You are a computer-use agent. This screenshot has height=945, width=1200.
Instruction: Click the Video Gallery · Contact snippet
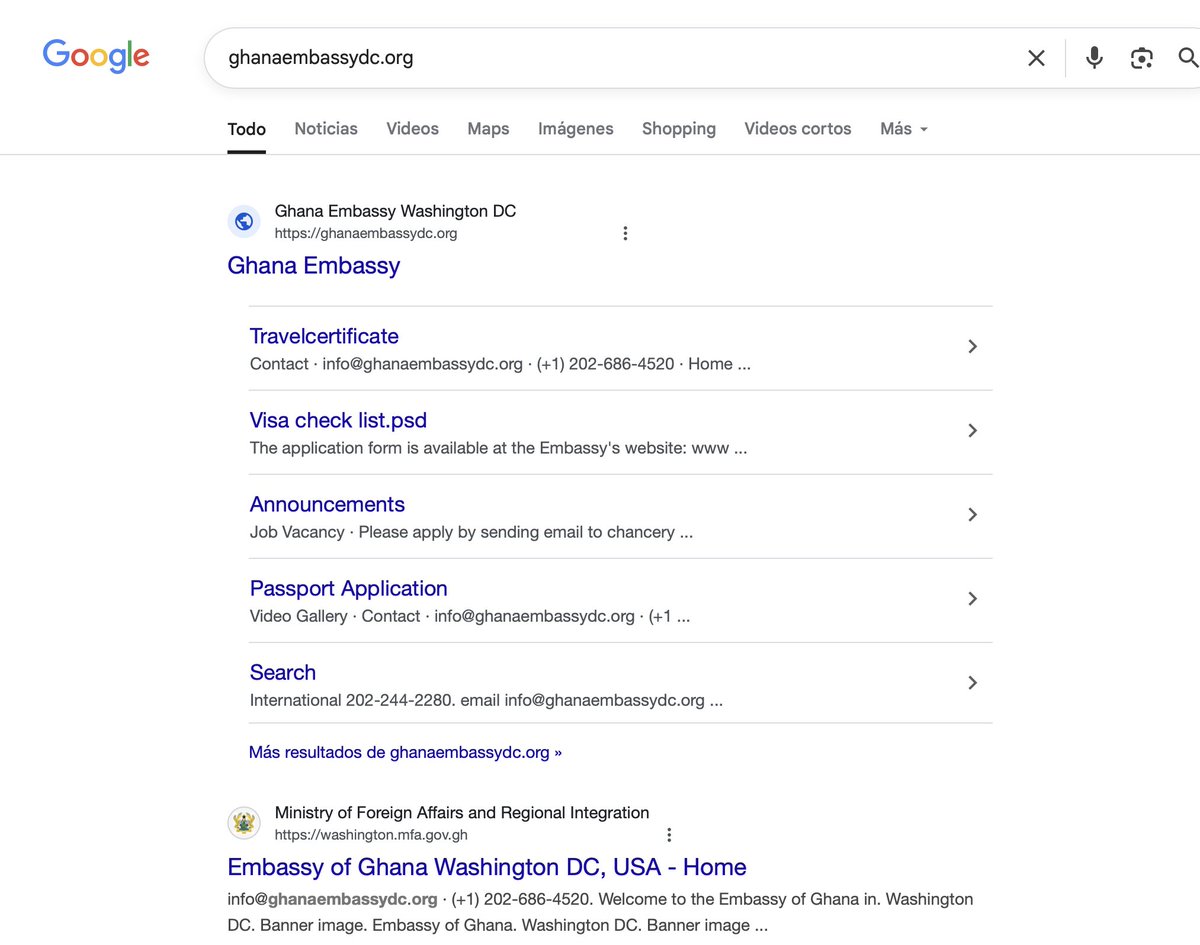(470, 616)
